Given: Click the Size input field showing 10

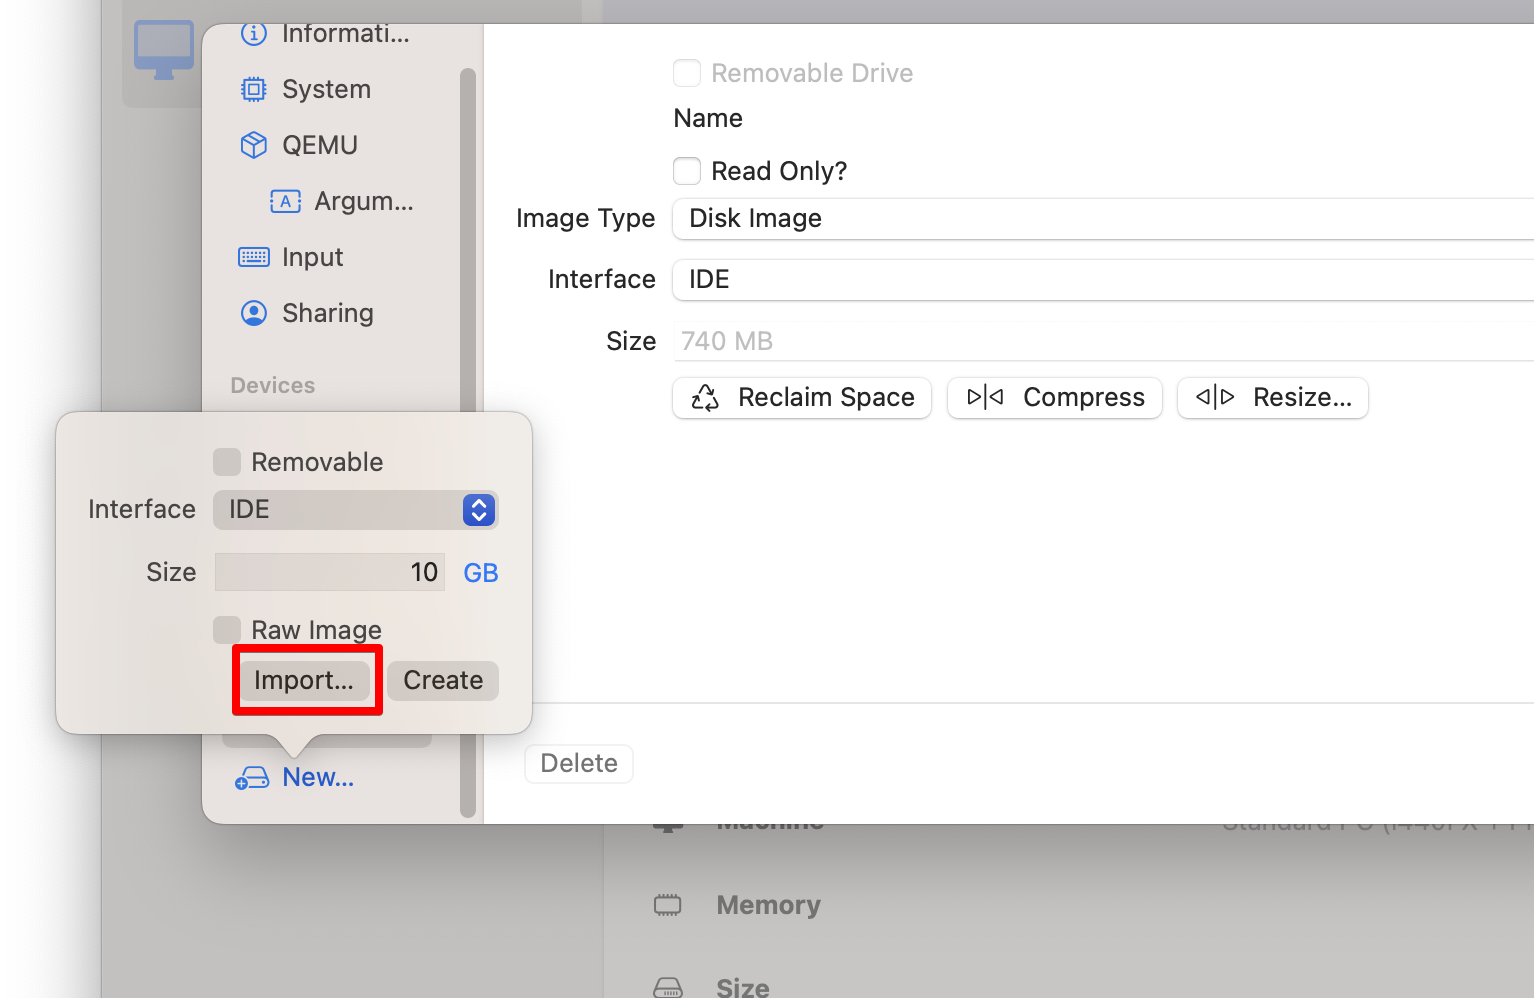Looking at the screenshot, I should [x=329, y=573].
